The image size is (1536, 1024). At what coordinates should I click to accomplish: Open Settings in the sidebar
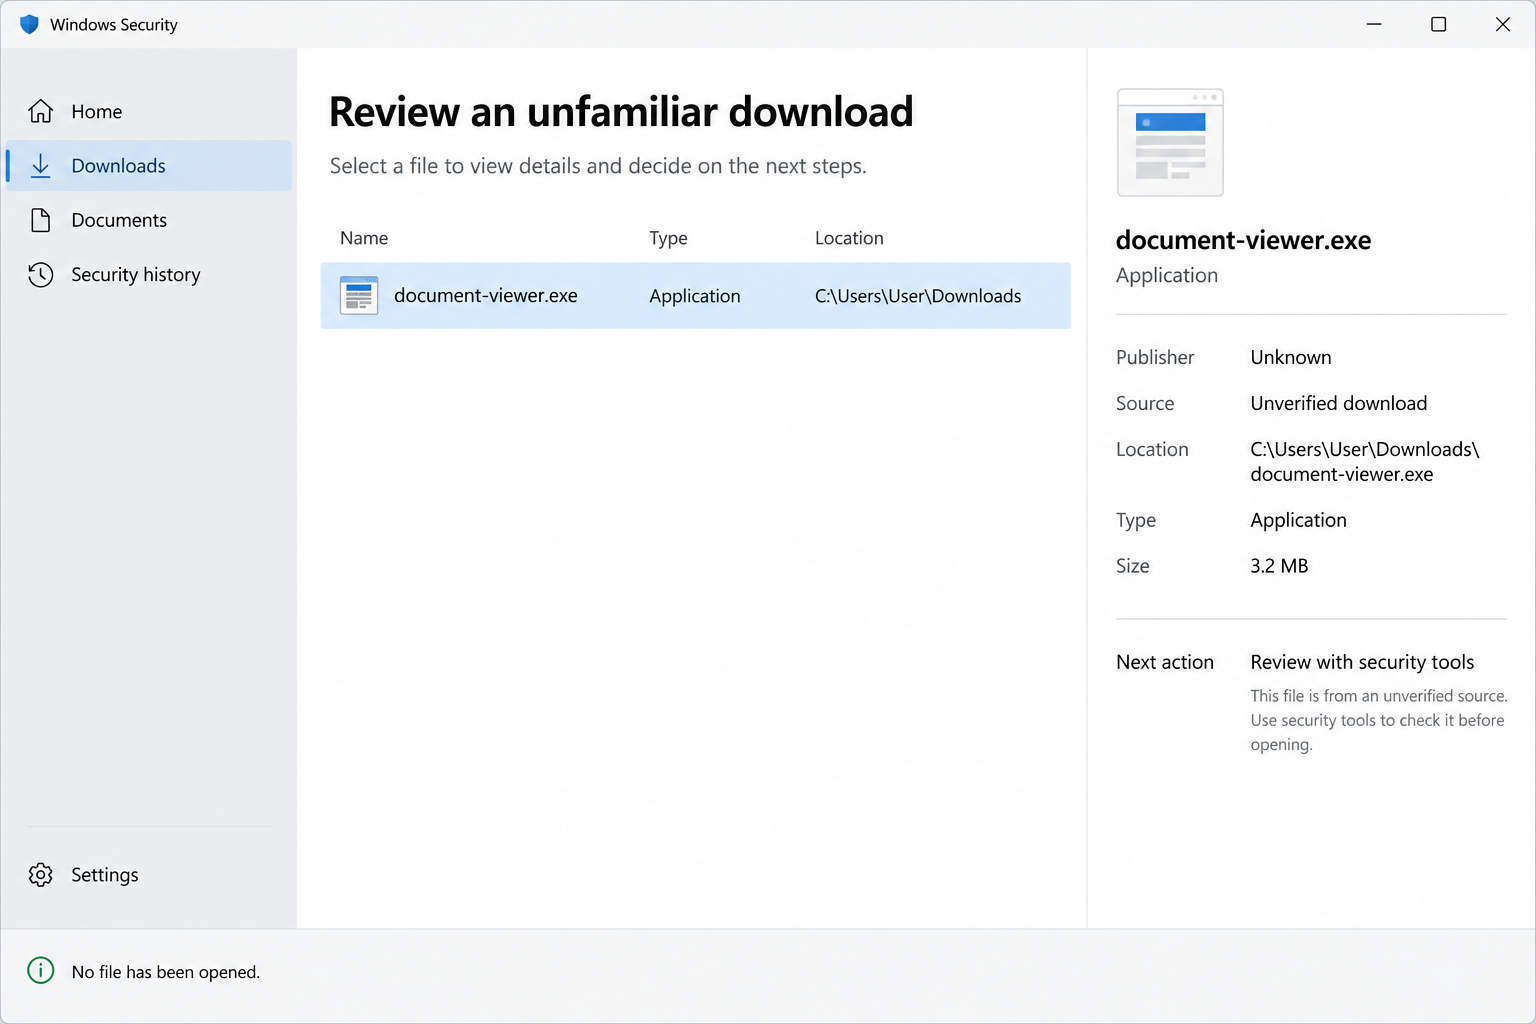click(149, 875)
